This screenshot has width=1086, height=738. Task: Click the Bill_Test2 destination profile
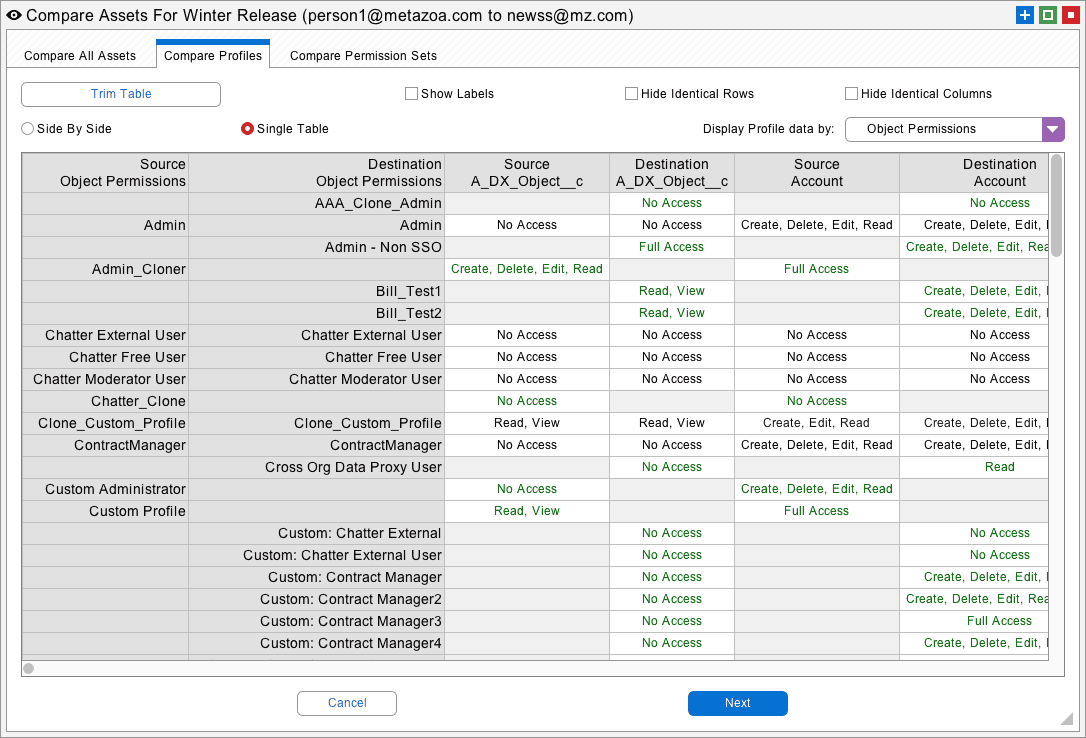pyautogui.click(x=317, y=314)
